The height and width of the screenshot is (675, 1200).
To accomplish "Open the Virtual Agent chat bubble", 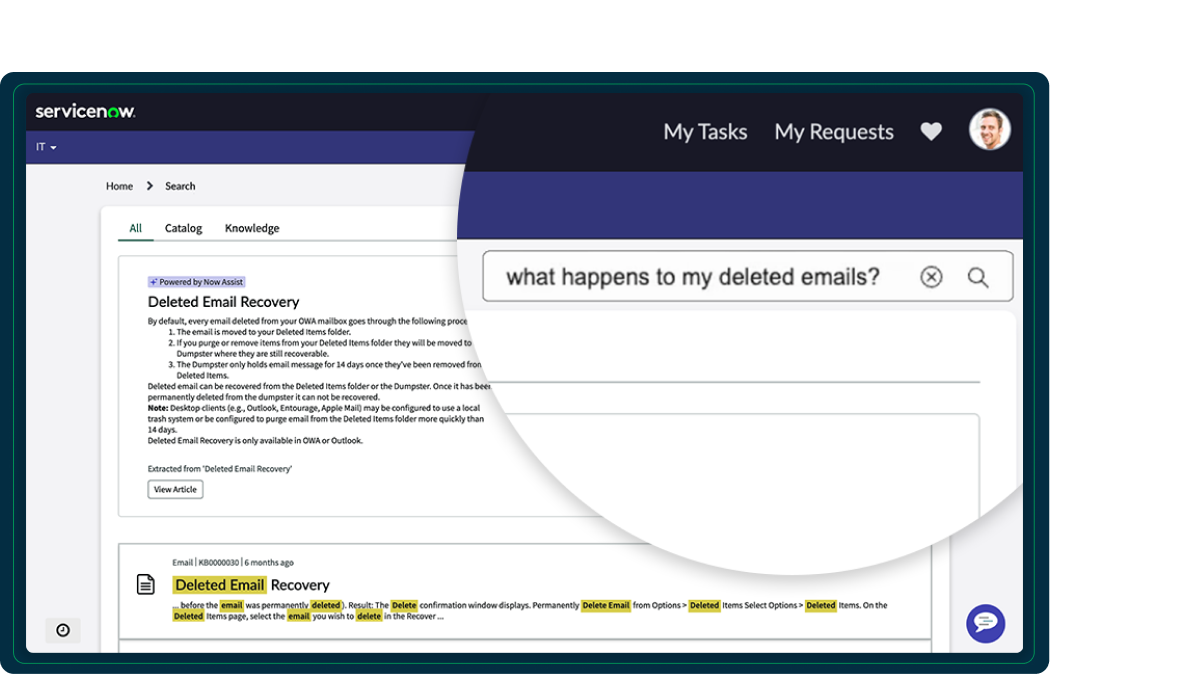I will pos(985,623).
